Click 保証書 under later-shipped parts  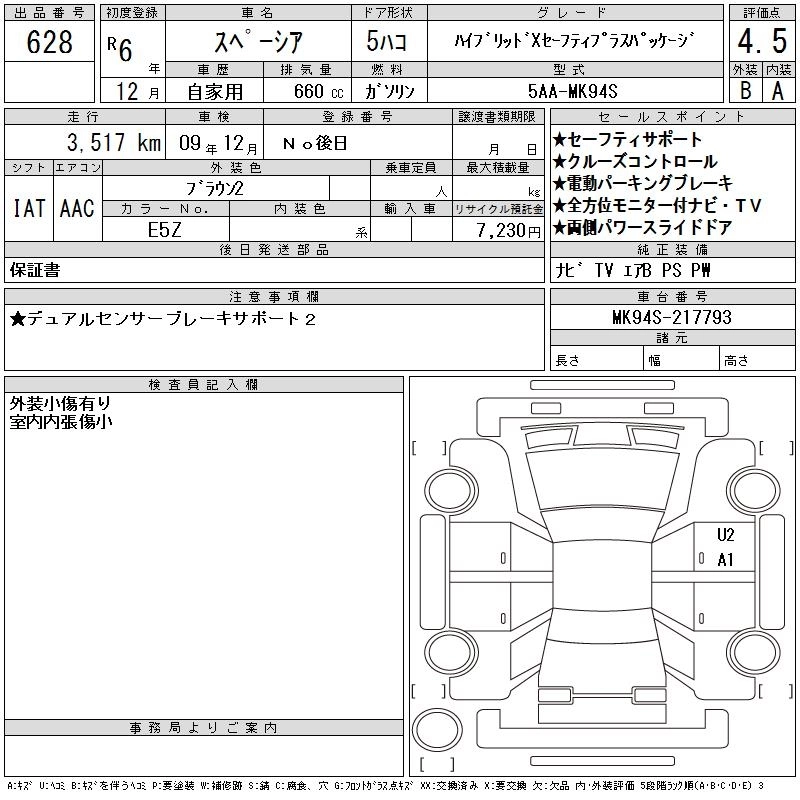35,270
